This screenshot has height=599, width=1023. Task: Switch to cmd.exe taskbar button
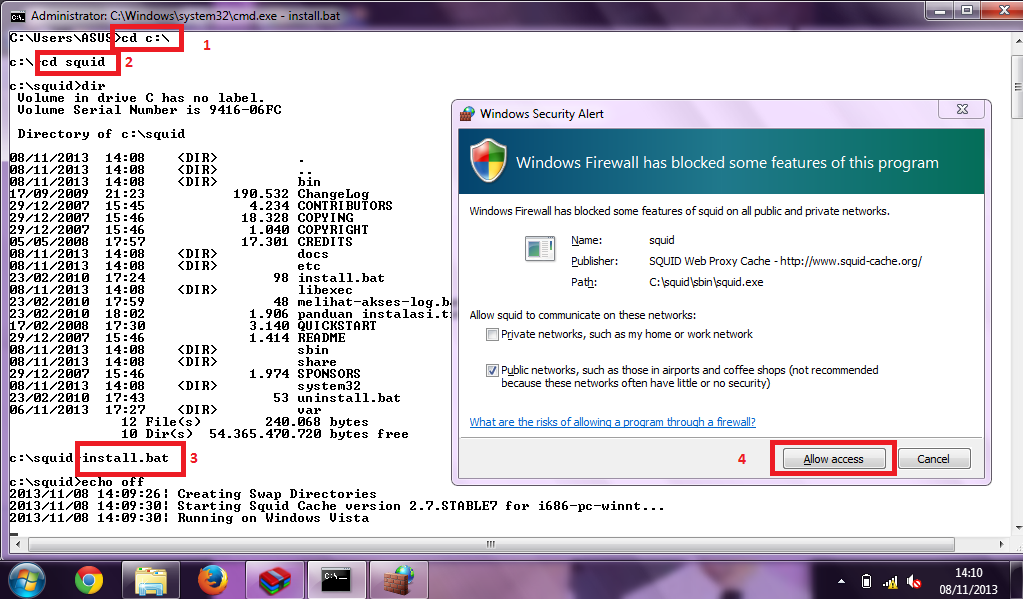pos(337,580)
